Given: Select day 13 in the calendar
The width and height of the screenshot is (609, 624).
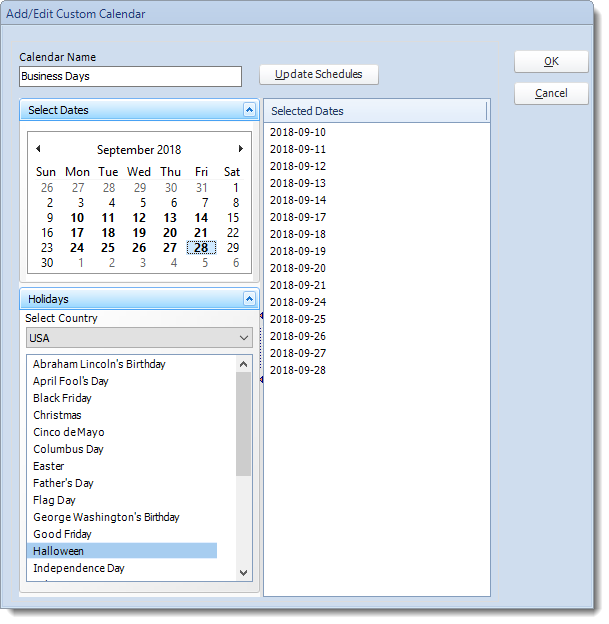Looking at the screenshot, I should tap(170, 218).
